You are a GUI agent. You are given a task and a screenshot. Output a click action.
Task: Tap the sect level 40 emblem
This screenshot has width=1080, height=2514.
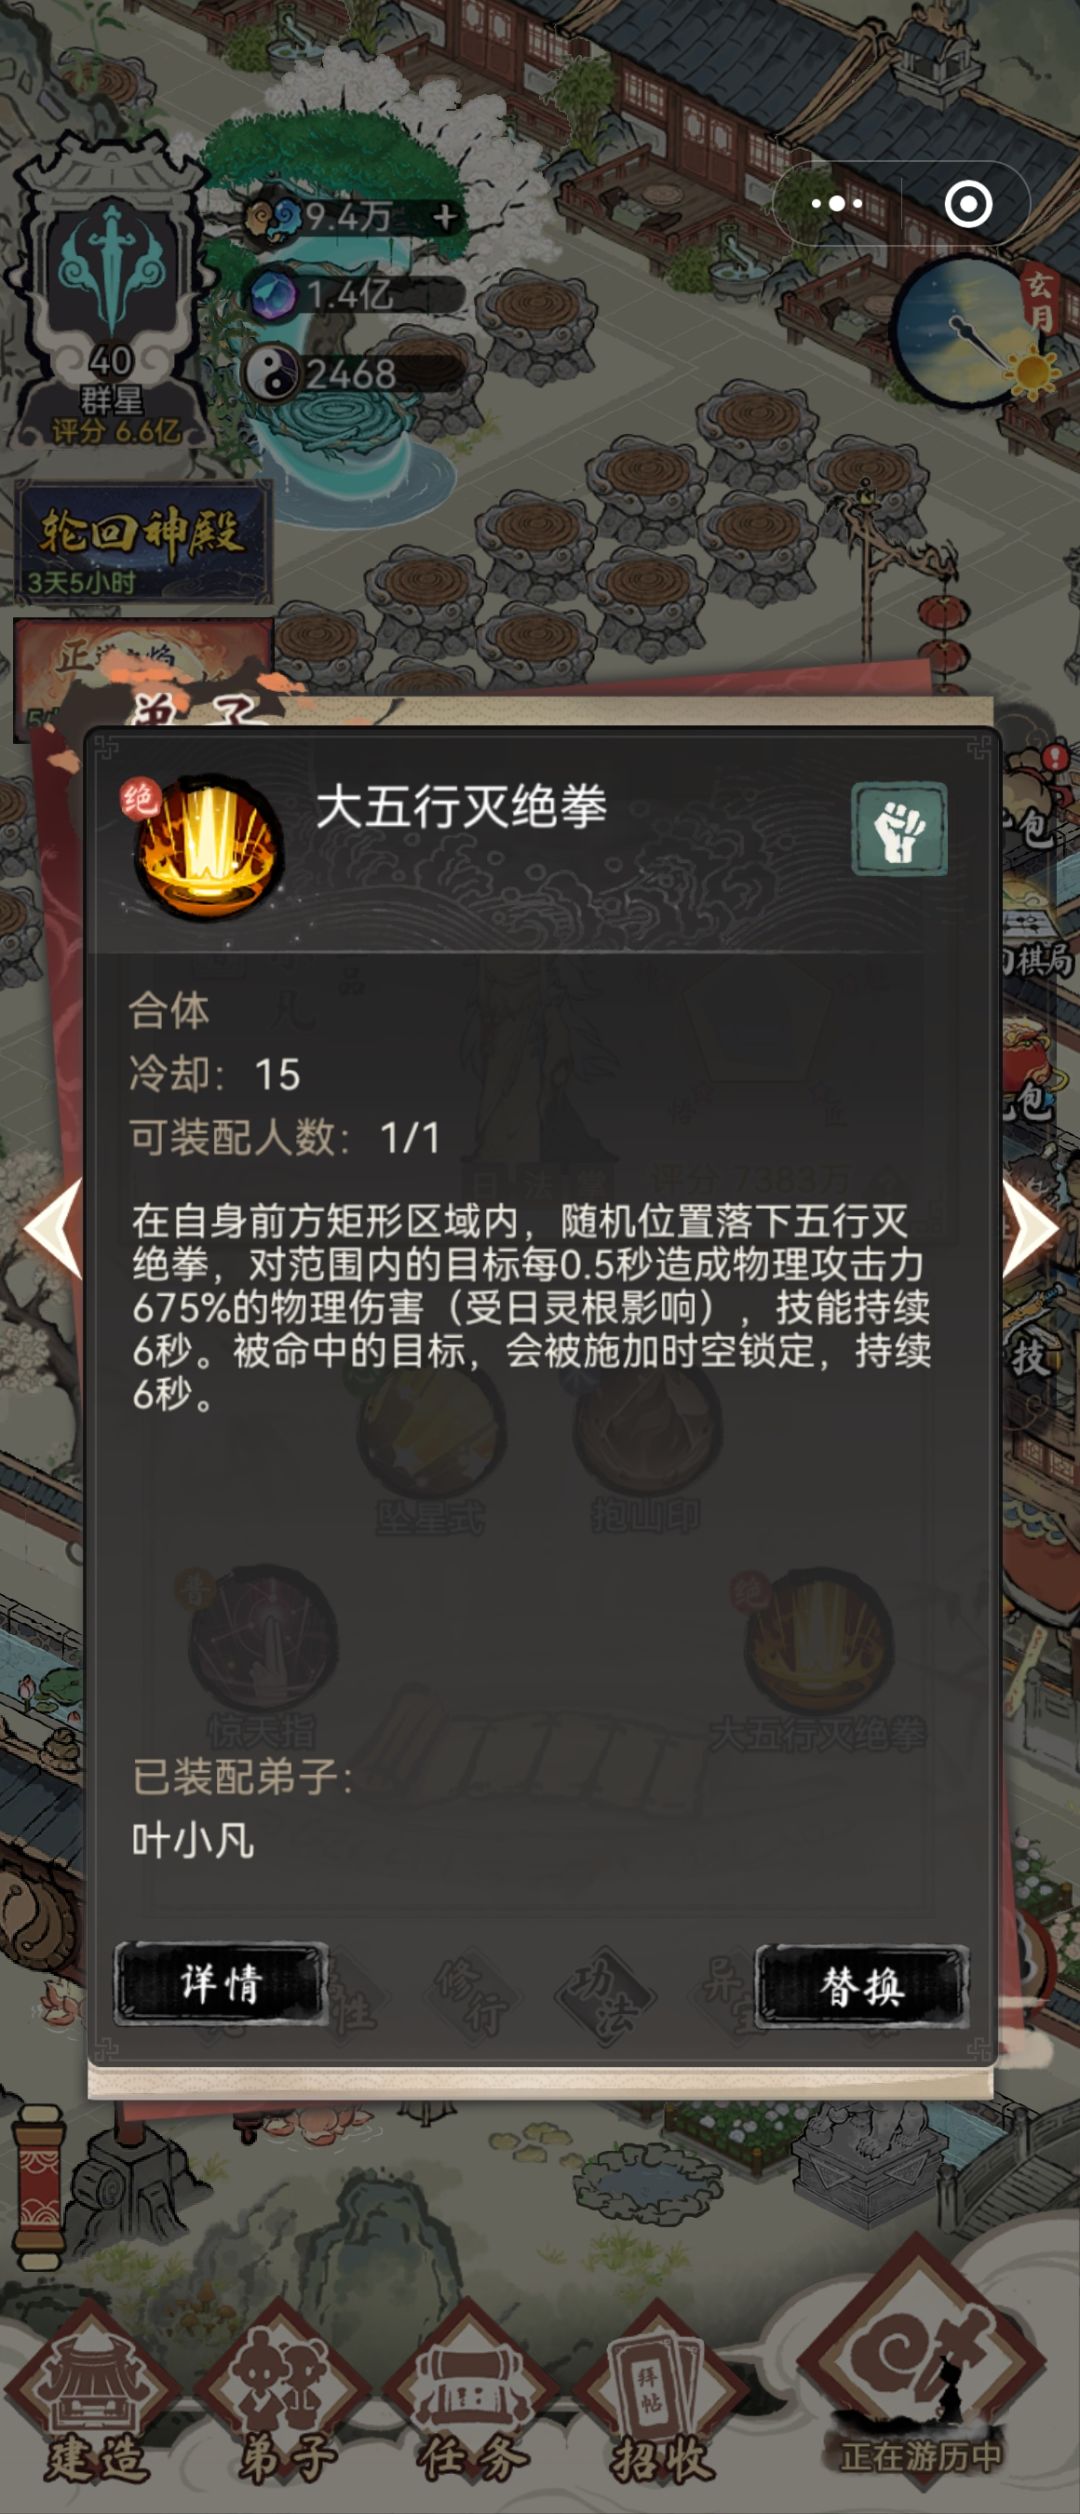pyautogui.click(x=111, y=300)
